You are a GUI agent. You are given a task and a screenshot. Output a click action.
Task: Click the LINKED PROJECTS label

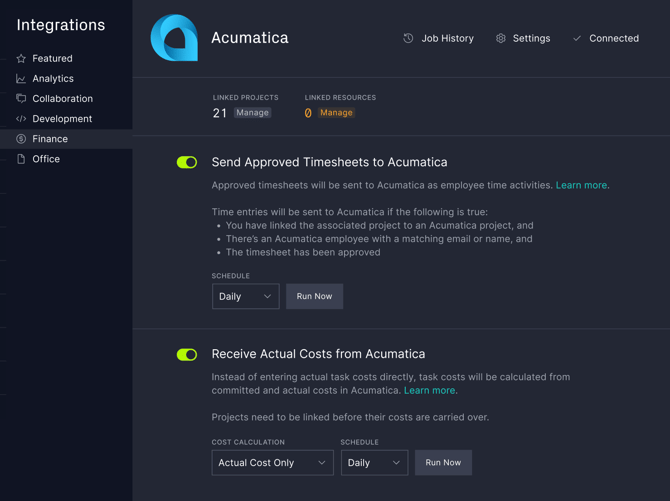coord(246,97)
